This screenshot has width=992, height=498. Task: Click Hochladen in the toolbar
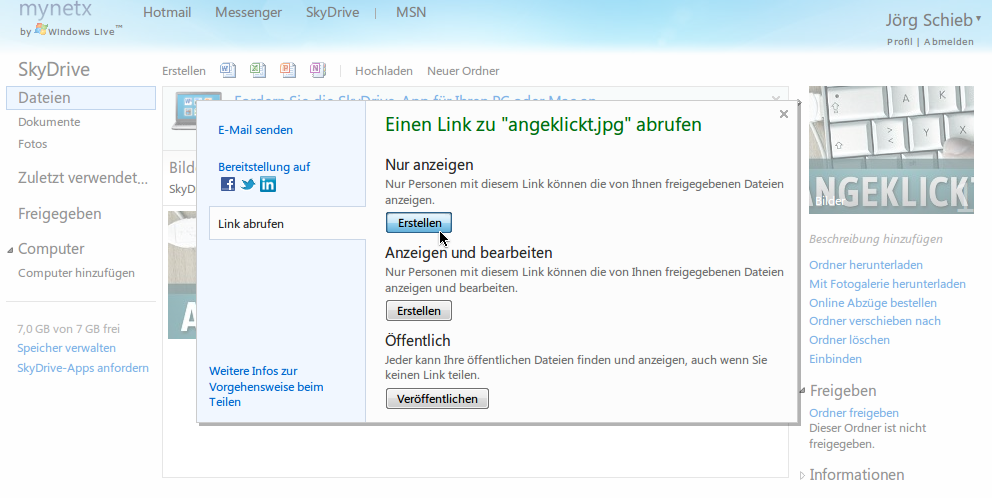383,71
